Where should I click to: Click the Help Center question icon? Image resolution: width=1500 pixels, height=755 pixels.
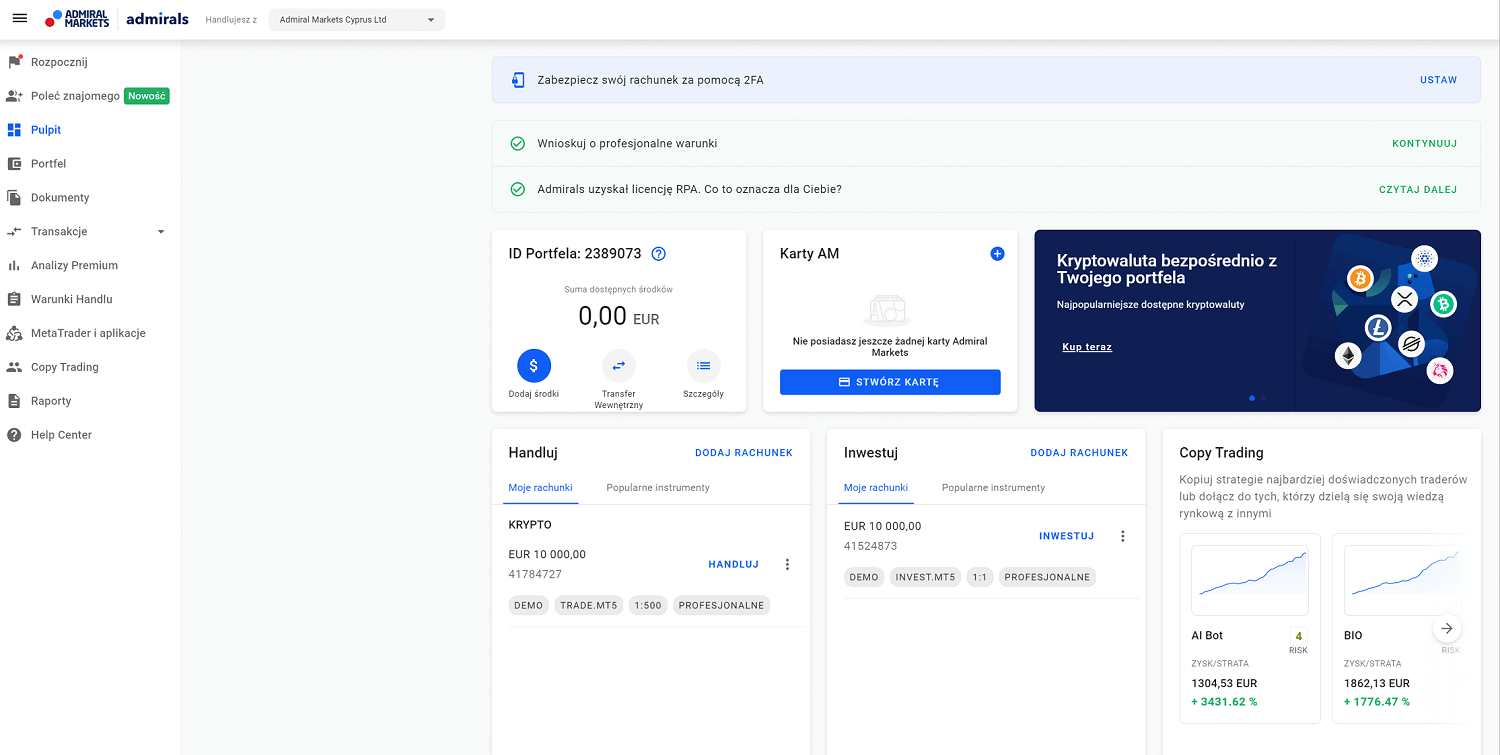coord(14,436)
